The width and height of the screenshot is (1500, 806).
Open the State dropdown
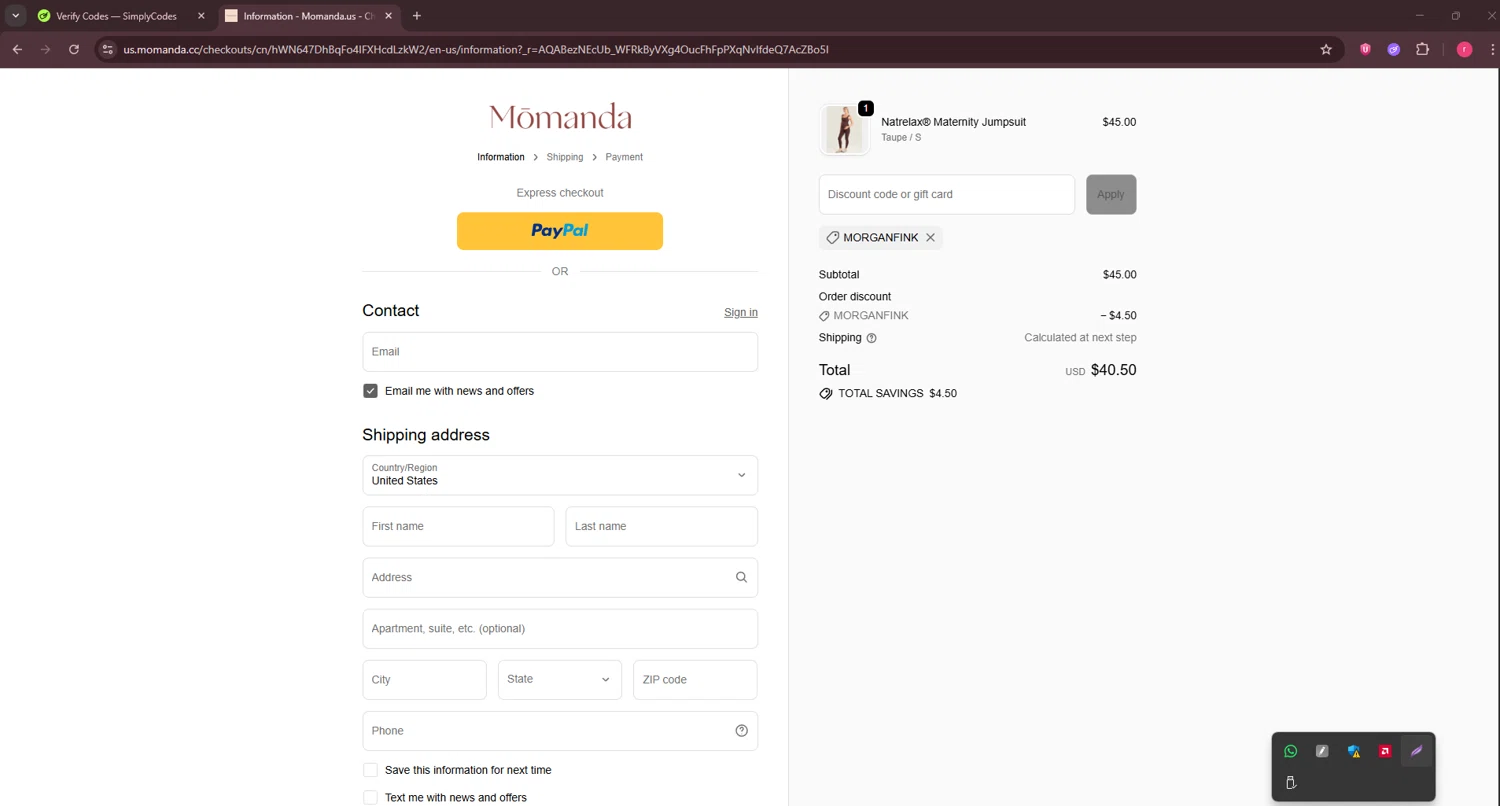pyautogui.click(x=560, y=679)
